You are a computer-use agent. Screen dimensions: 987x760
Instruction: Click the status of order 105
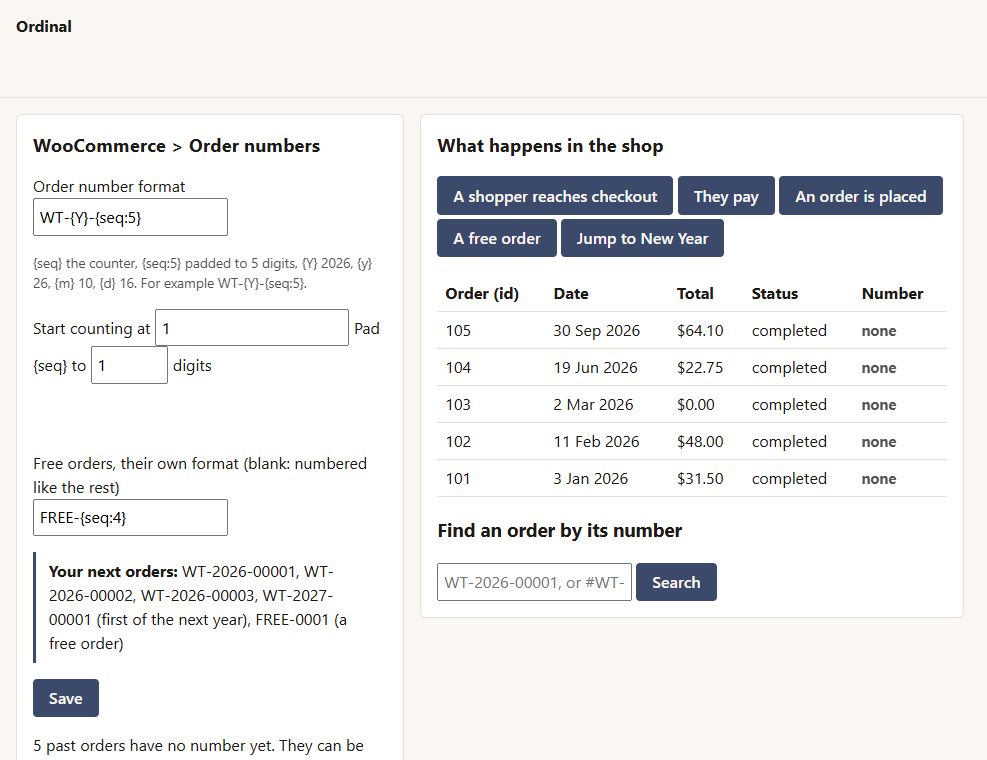[789, 331]
